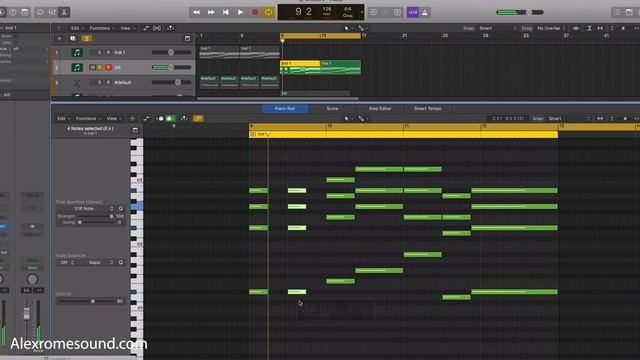
Task: Toggle the Metronome button
Action: (x=424, y=12)
